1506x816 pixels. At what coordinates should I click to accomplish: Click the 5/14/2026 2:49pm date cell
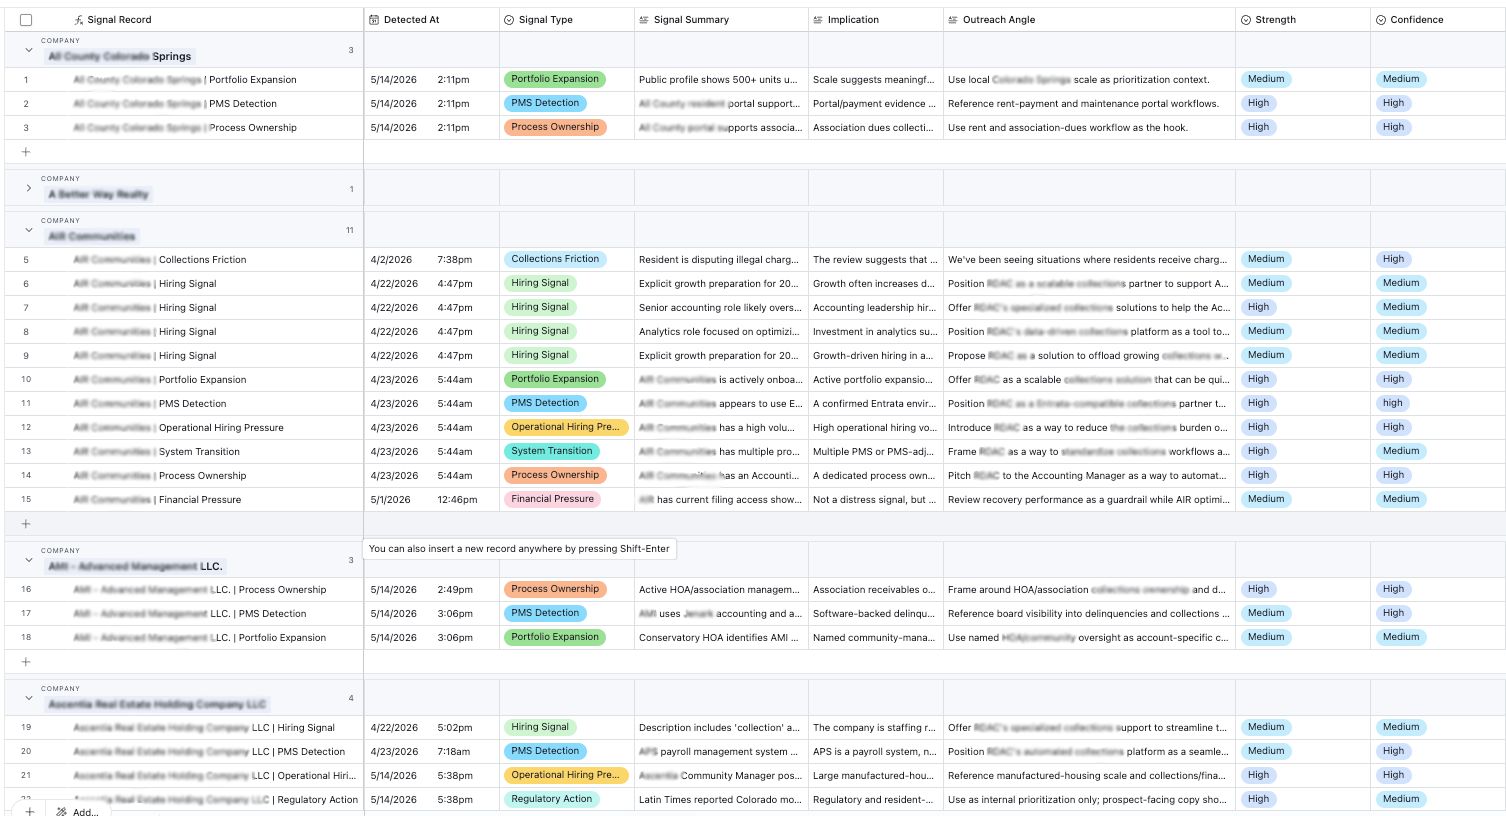pos(431,590)
